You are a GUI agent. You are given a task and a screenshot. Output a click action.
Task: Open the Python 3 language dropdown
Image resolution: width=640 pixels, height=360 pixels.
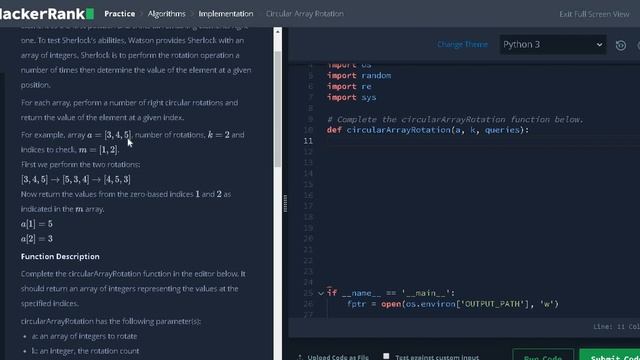pyautogui.click(x=553, y=44)
